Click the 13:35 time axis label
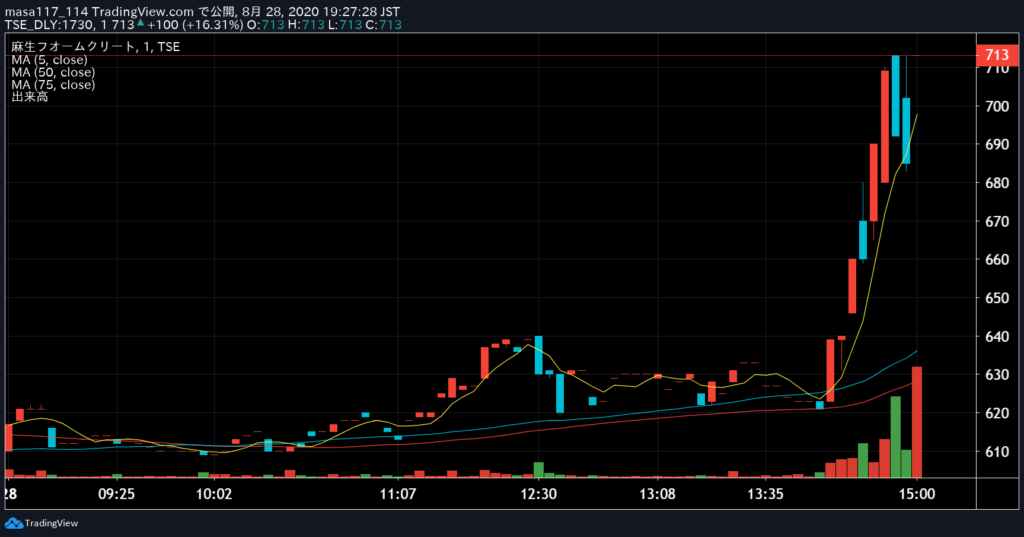This screenshot has width=1024, height=537. [765, 494]
